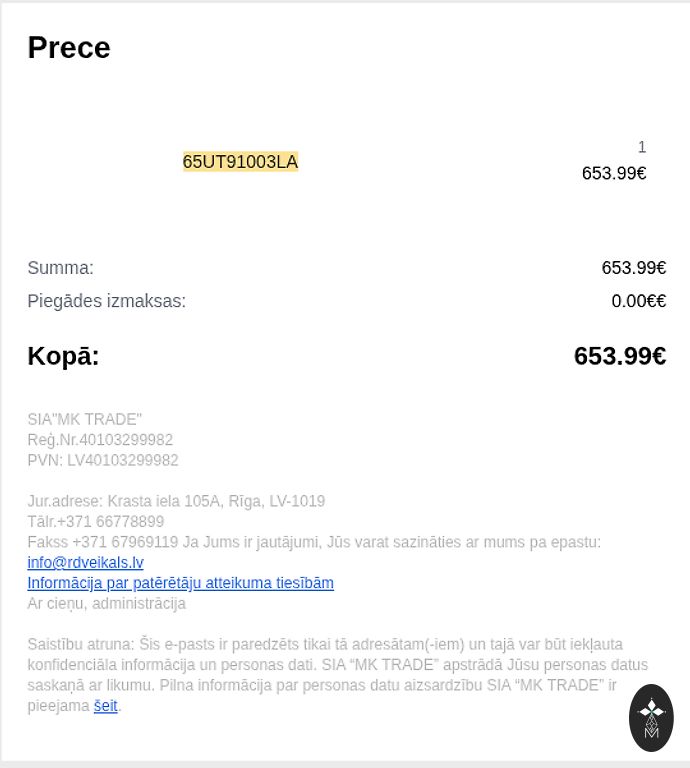Viewport: 690px width, 768px height.
Task: Click the "Summa:" label
Action: 60,268
